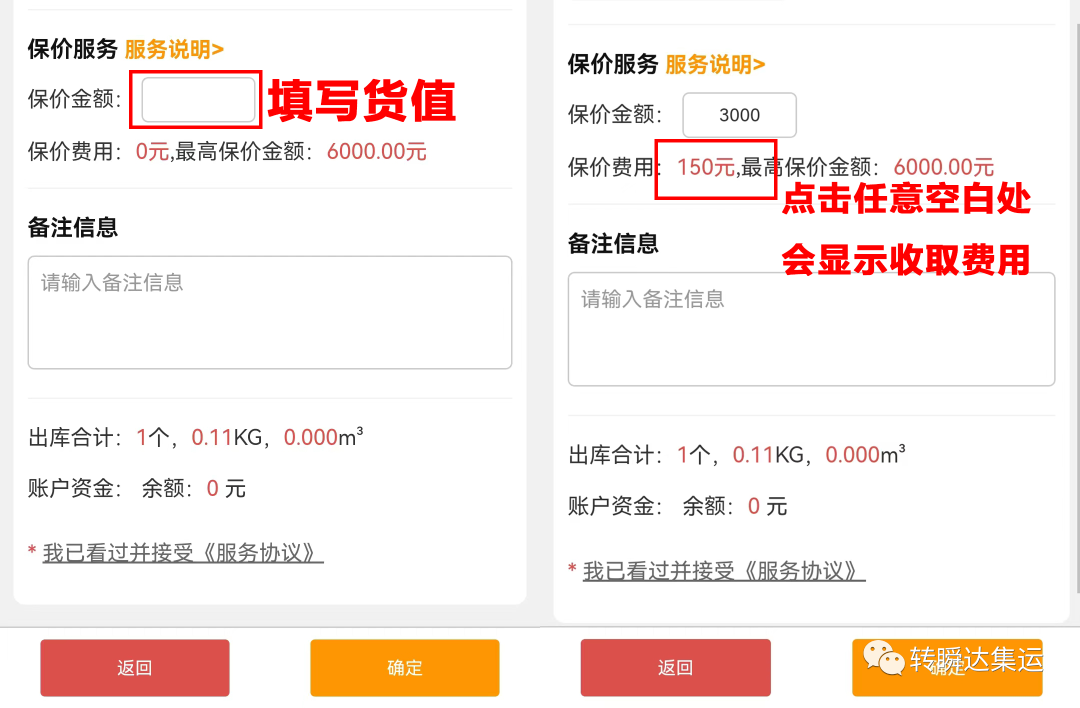Click the right-edge vertical scrollbar
Viewport: 1080px width, 708px height.
[1077, 310]
